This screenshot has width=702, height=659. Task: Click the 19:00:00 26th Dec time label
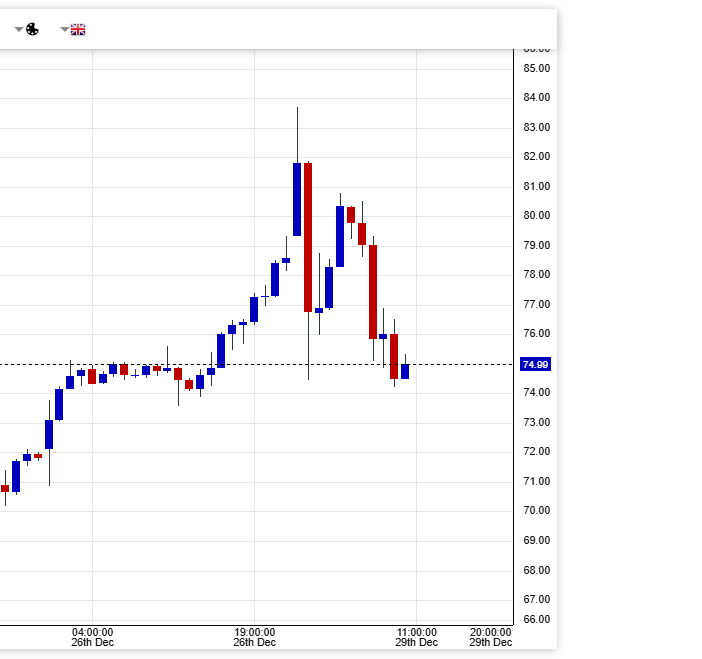coord(254,637)
